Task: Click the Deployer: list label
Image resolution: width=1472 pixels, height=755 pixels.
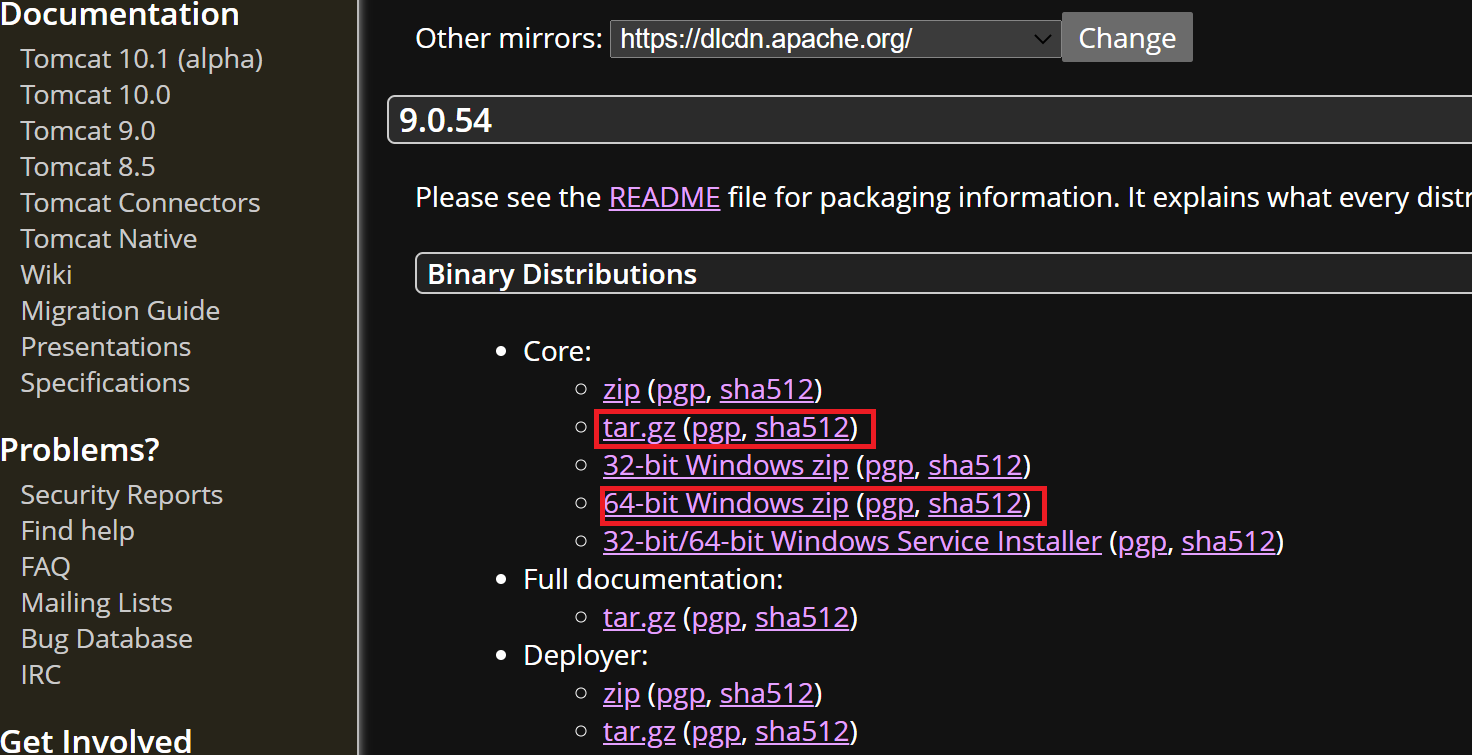Action: click(x=586, y=656)
